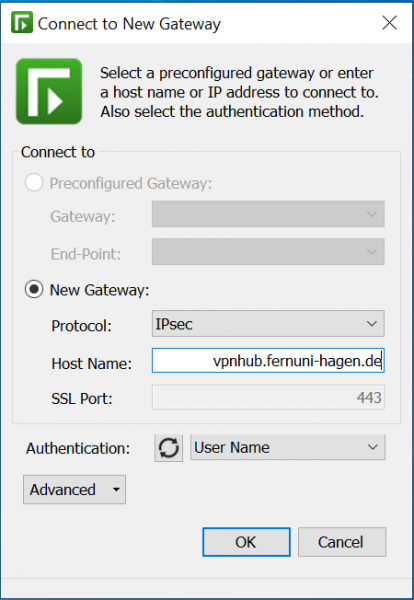The width and height of the screenshot is (414, 600).
Task: Open the disabled Gateway dropdown
Action: [268, 214]
